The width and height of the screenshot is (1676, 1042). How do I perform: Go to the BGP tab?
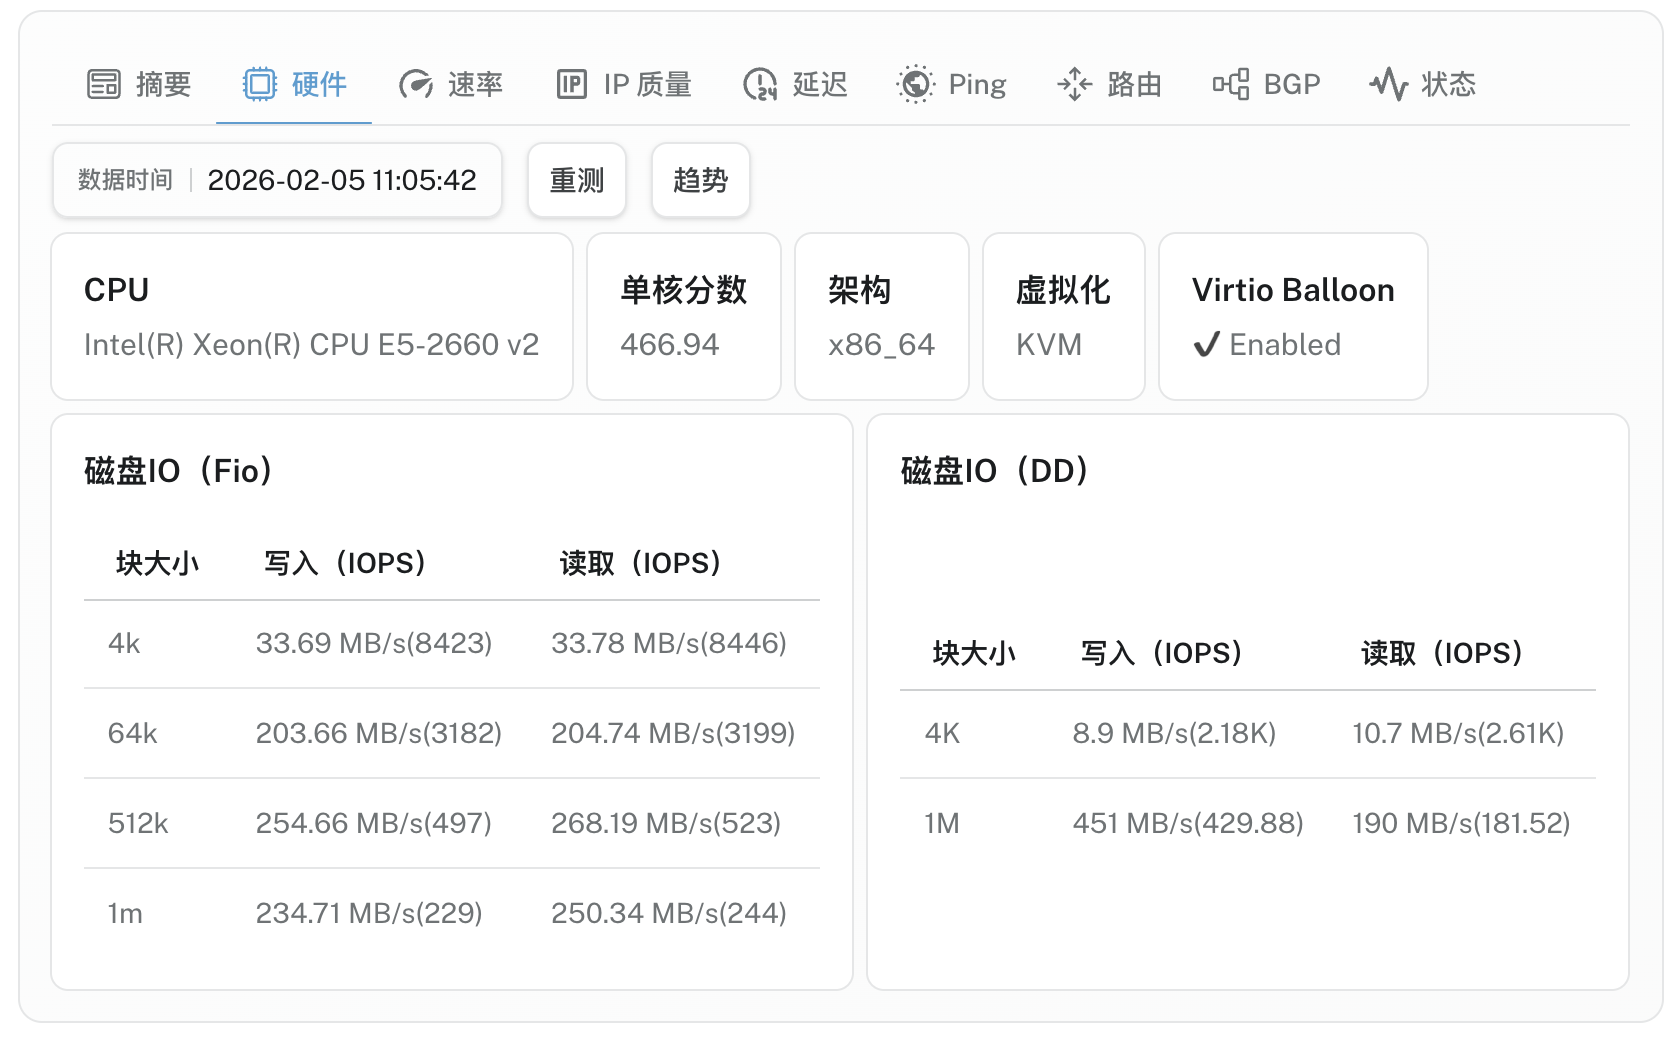1267,84
